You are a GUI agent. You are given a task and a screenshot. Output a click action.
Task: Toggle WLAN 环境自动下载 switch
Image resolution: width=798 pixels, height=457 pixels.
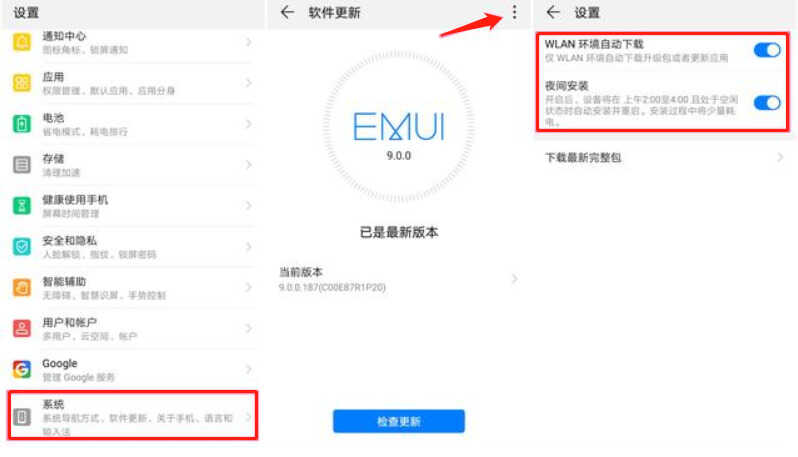(x=767, y=50)
